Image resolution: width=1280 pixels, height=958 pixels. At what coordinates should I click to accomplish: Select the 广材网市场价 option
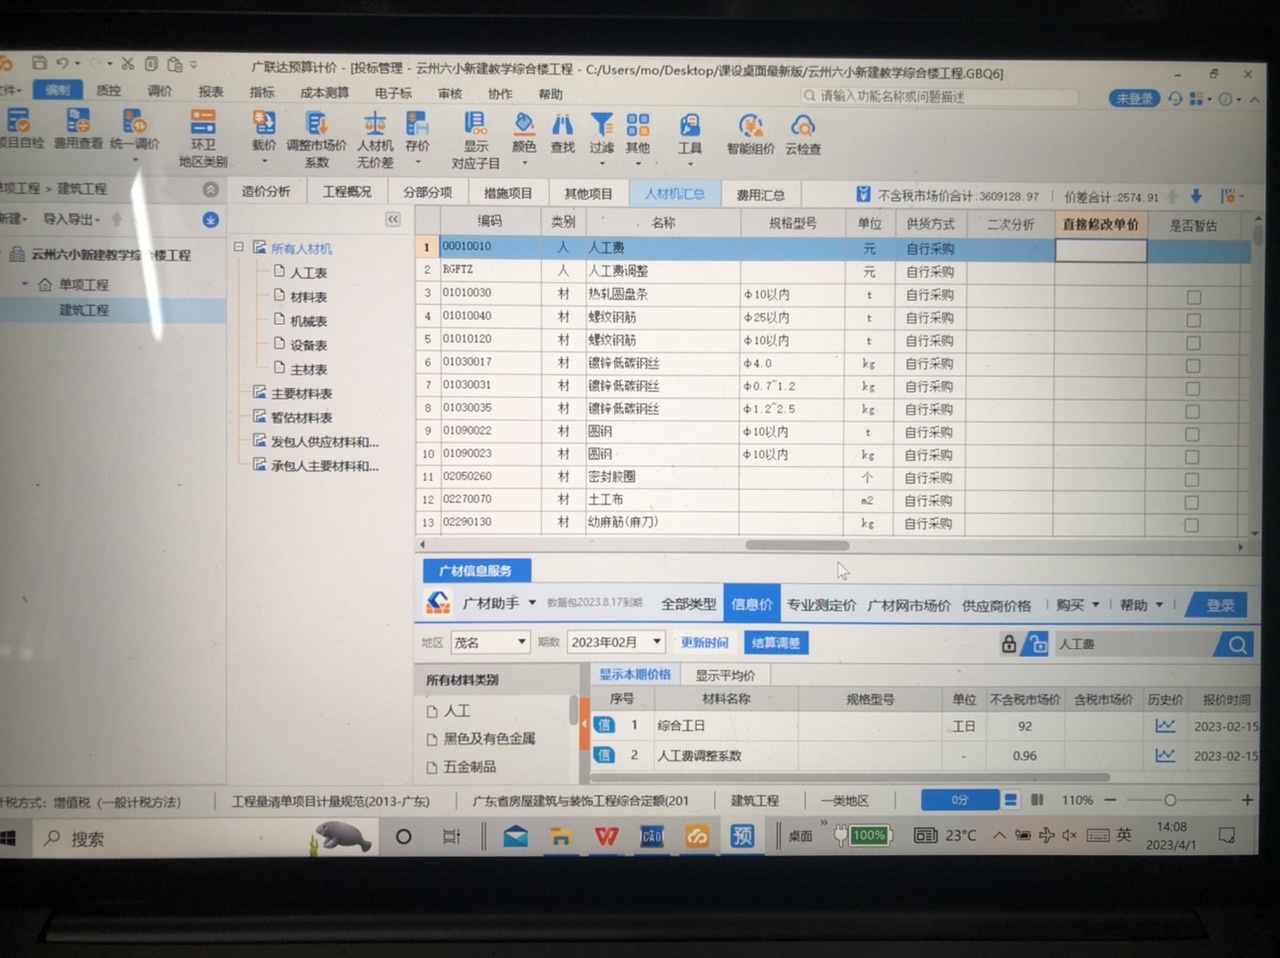908,605
